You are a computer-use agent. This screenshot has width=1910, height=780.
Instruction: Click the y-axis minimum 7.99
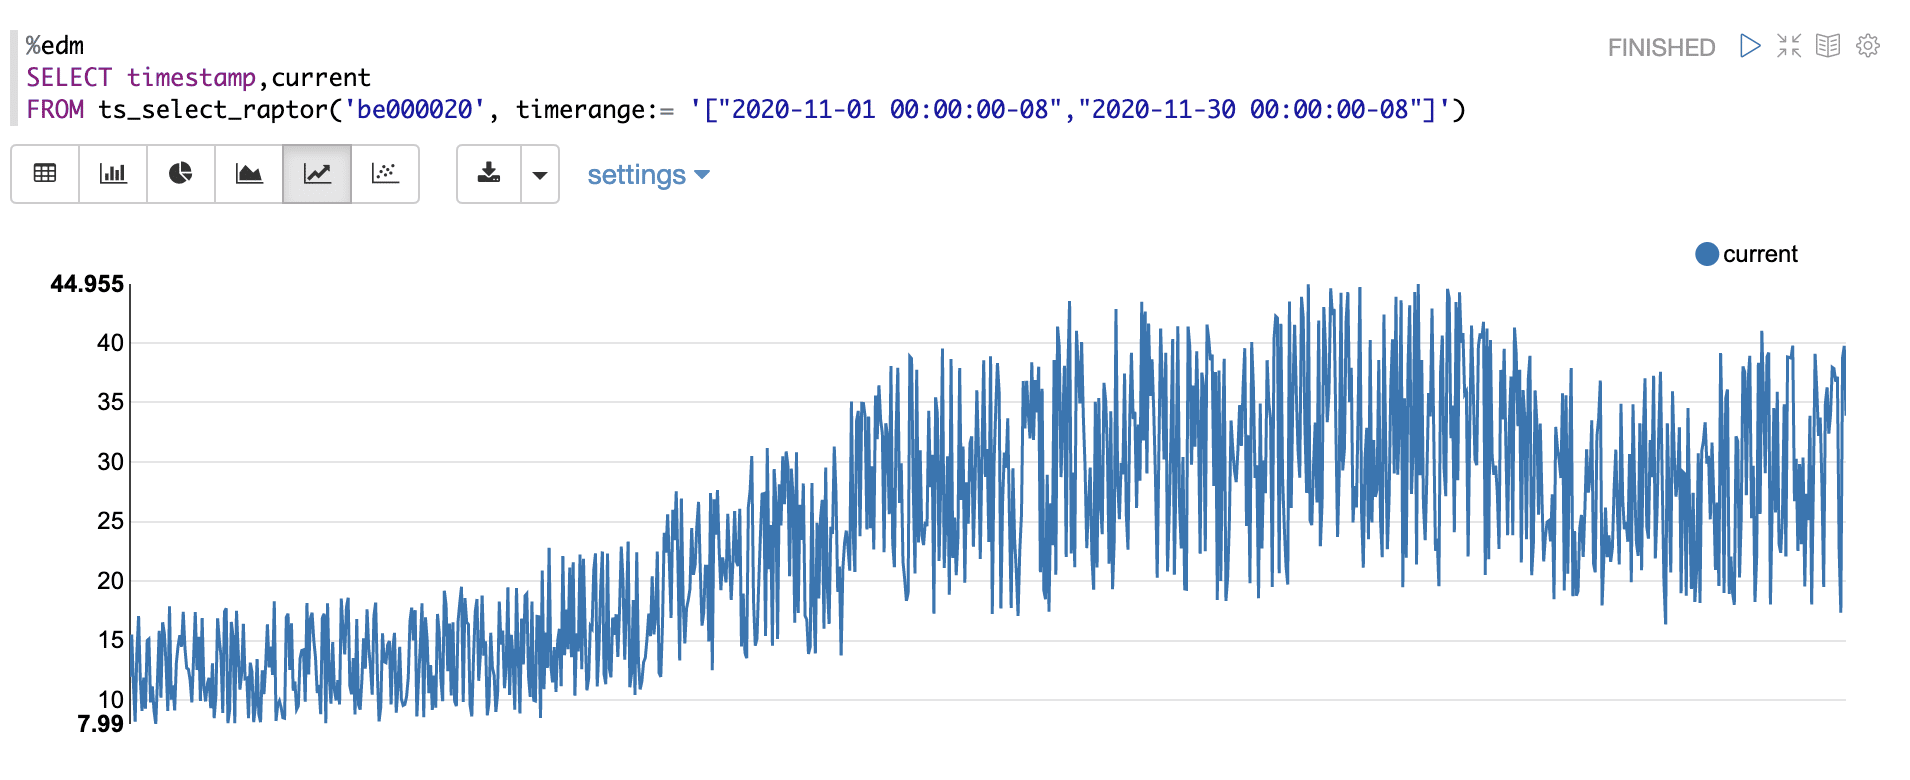100,724
